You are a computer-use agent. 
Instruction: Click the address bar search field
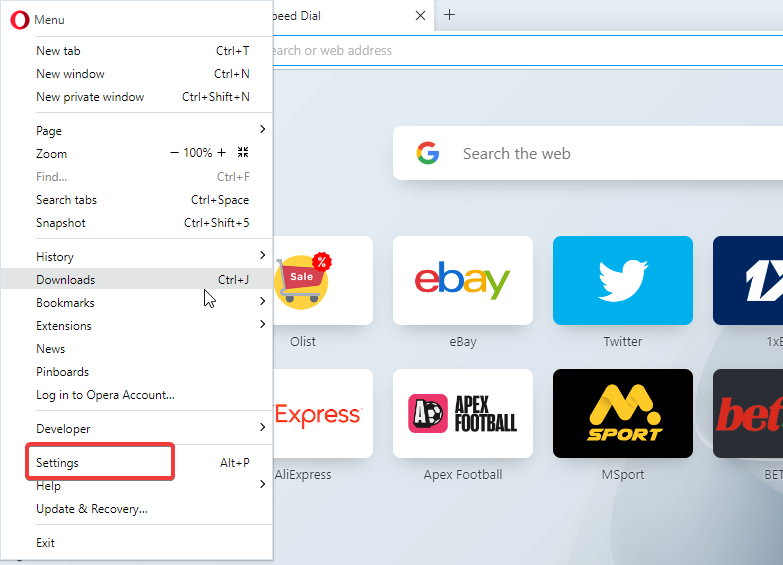point(528,50)
